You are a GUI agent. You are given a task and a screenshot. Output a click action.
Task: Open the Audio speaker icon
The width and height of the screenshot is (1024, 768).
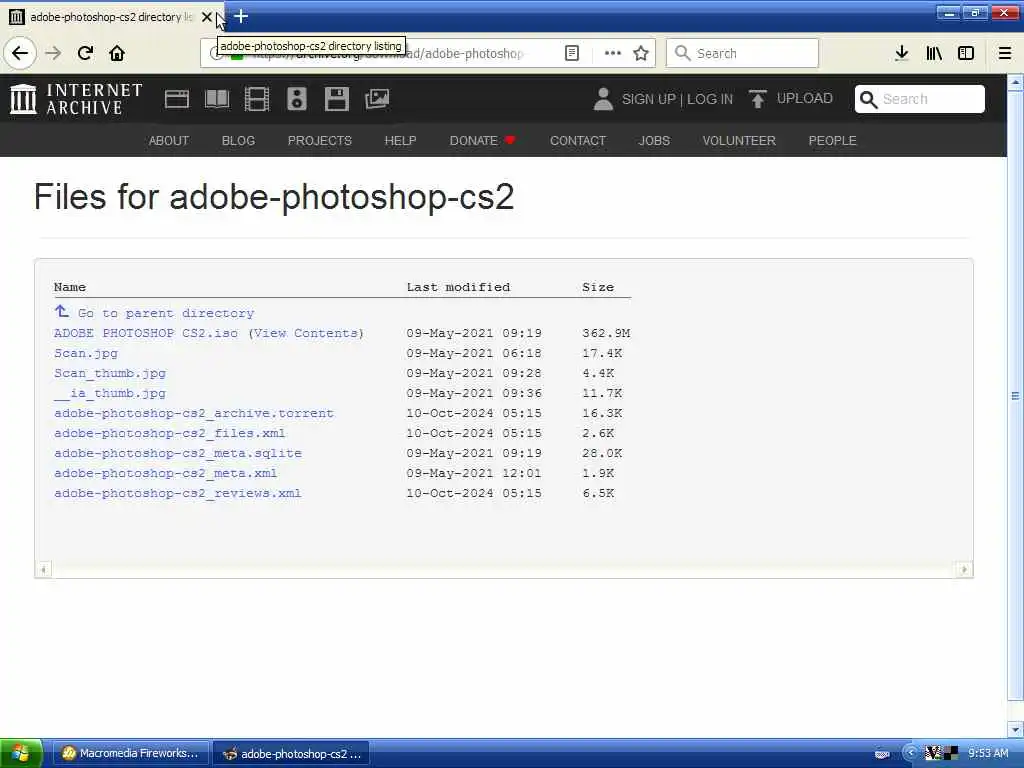point(296,99)
